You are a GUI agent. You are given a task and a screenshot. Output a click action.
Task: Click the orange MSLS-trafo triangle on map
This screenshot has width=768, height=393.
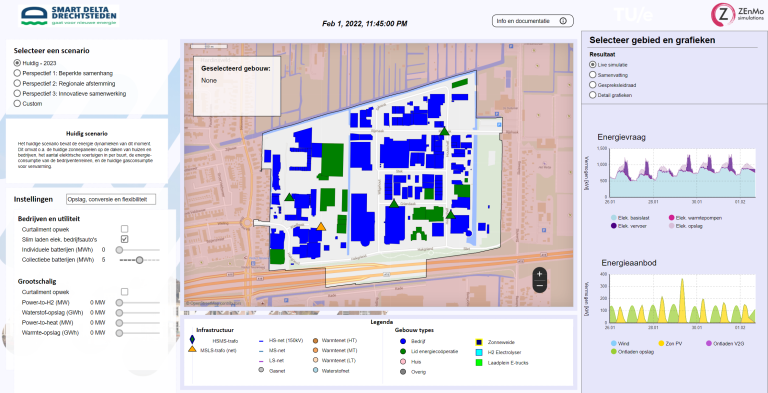click(321, 226)
